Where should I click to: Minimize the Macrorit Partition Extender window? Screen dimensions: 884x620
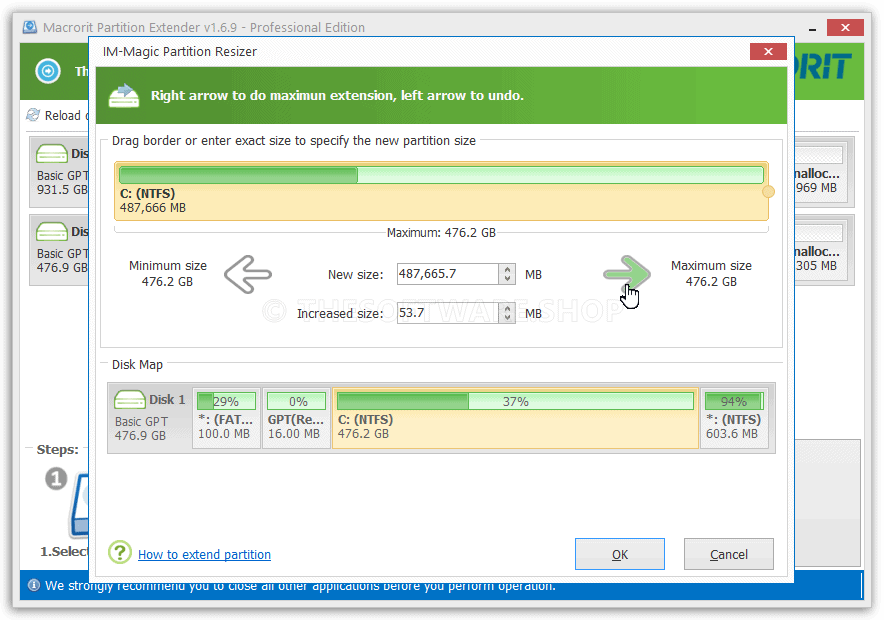click(x=812, y=28)
